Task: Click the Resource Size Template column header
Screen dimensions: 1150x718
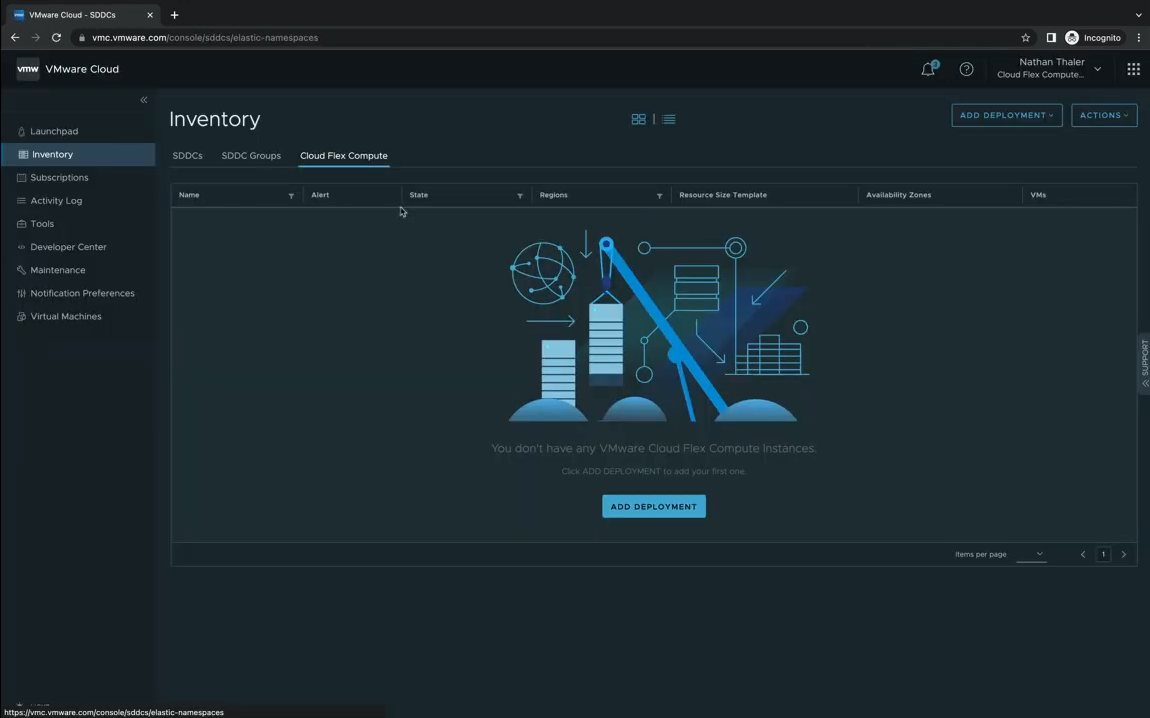Action: tap(723, 195)
